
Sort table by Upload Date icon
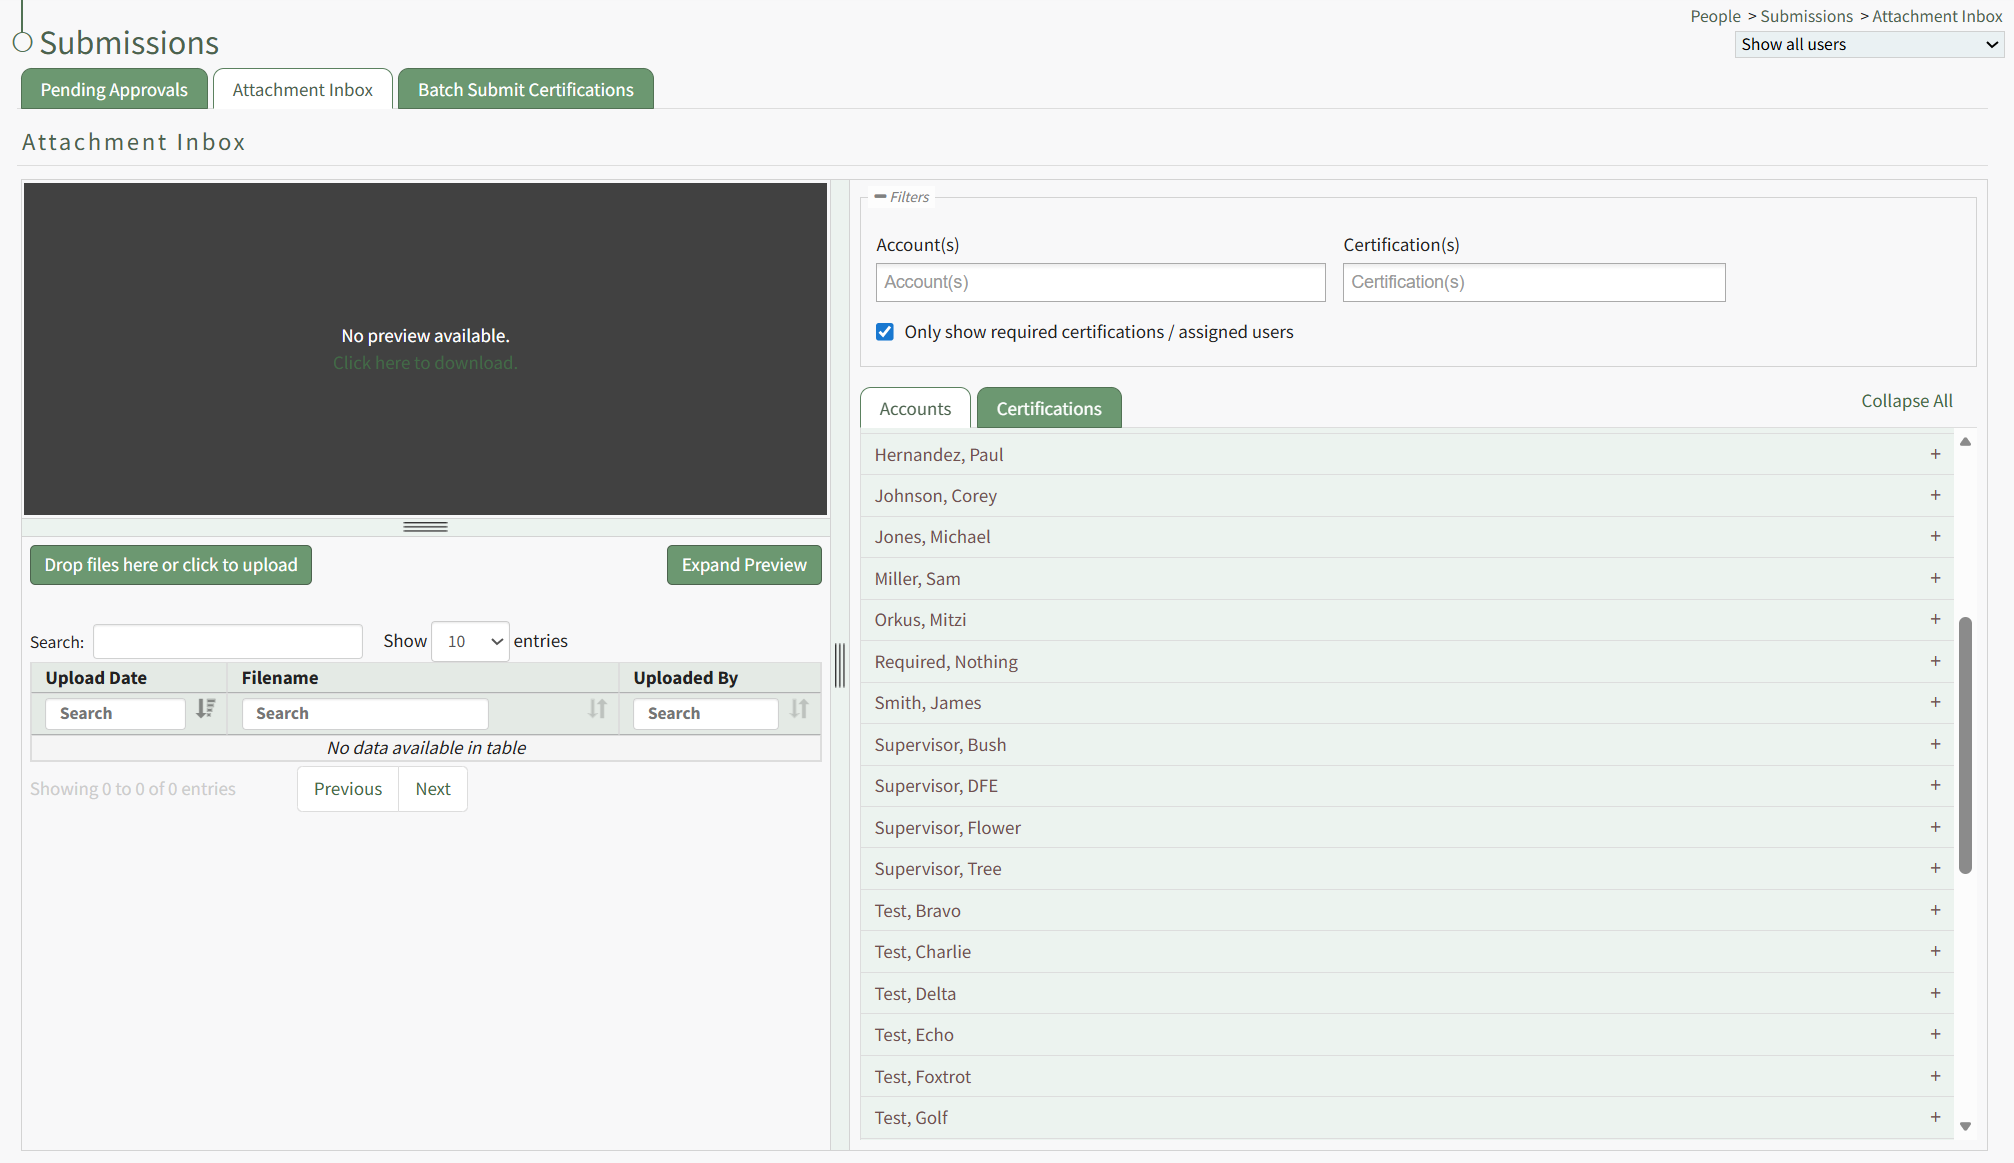pyautogui.click(x=205, y=709)
